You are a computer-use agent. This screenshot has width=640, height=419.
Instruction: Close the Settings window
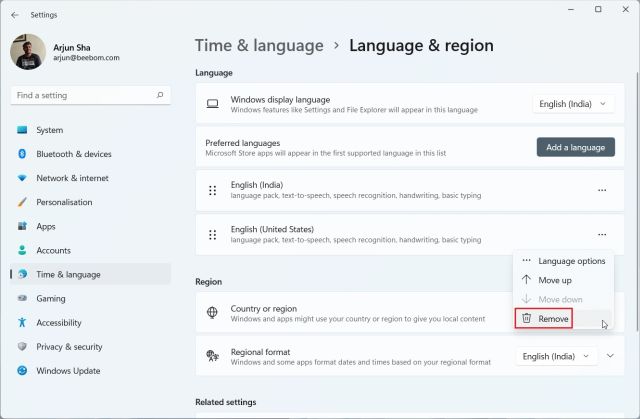(x=625, y=9)
